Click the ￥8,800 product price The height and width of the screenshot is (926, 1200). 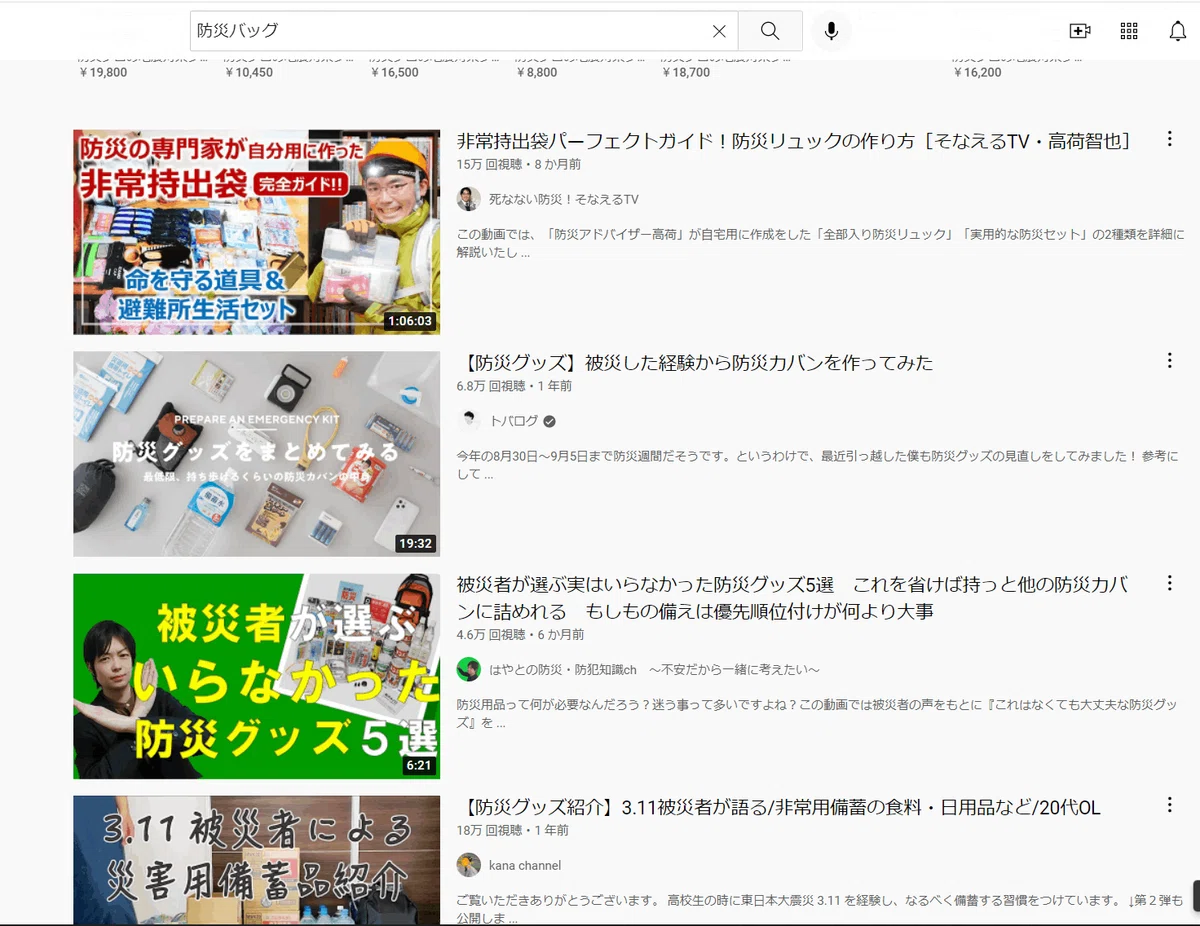[536, 72]
